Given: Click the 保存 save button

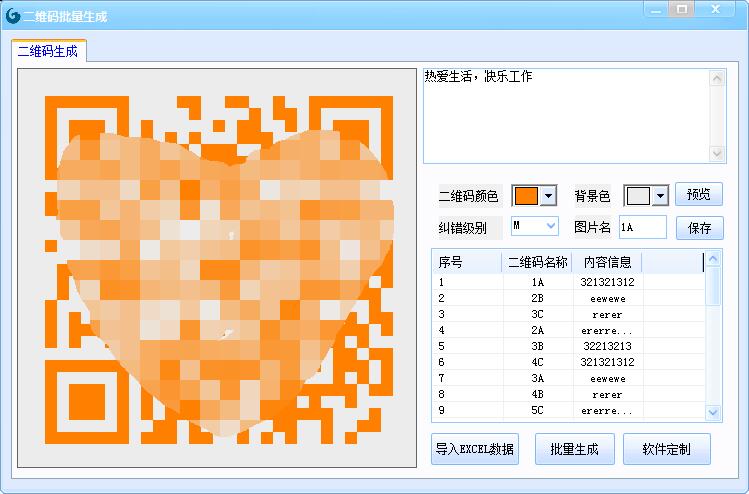Looking at the screenshot, I should point(700,228).
